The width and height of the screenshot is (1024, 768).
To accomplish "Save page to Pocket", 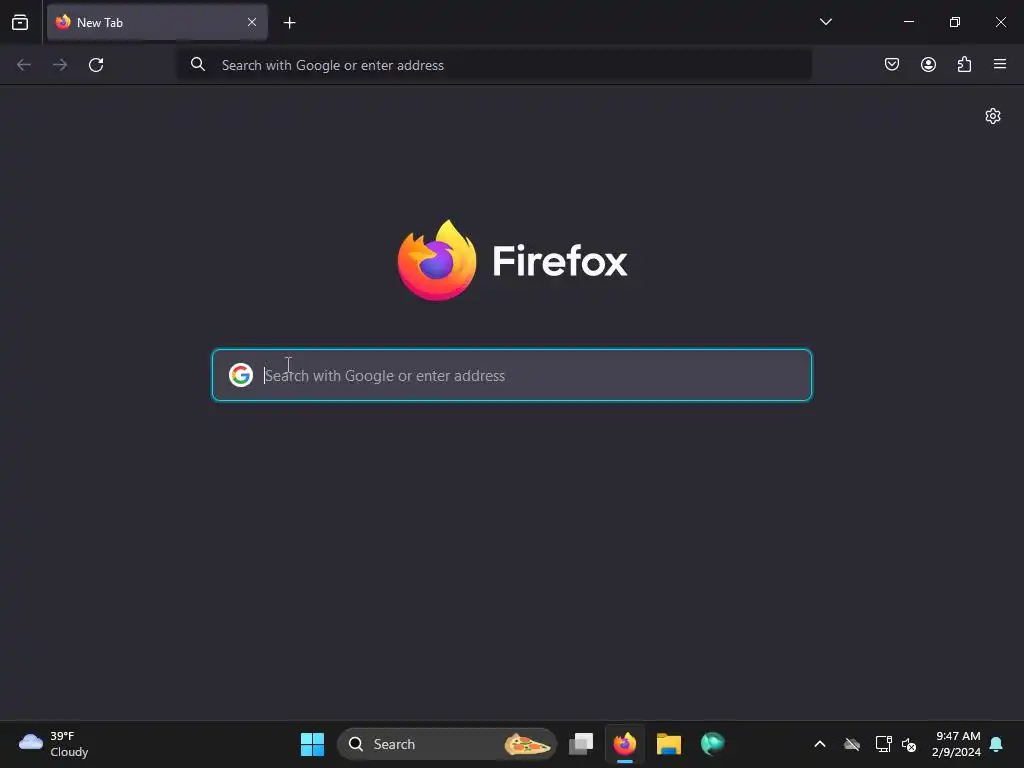I will tap(891, 64).
